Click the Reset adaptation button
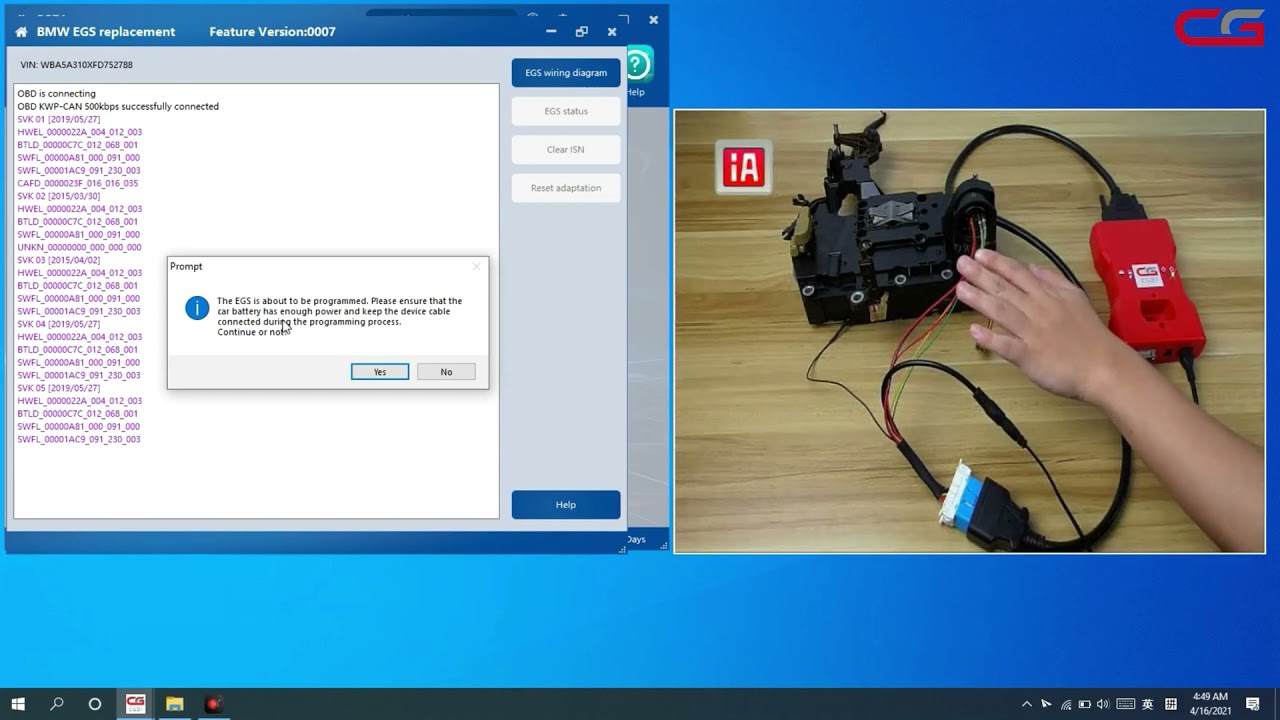The image size is (1280, 720). pyautogui.click(x=566, y=188)
